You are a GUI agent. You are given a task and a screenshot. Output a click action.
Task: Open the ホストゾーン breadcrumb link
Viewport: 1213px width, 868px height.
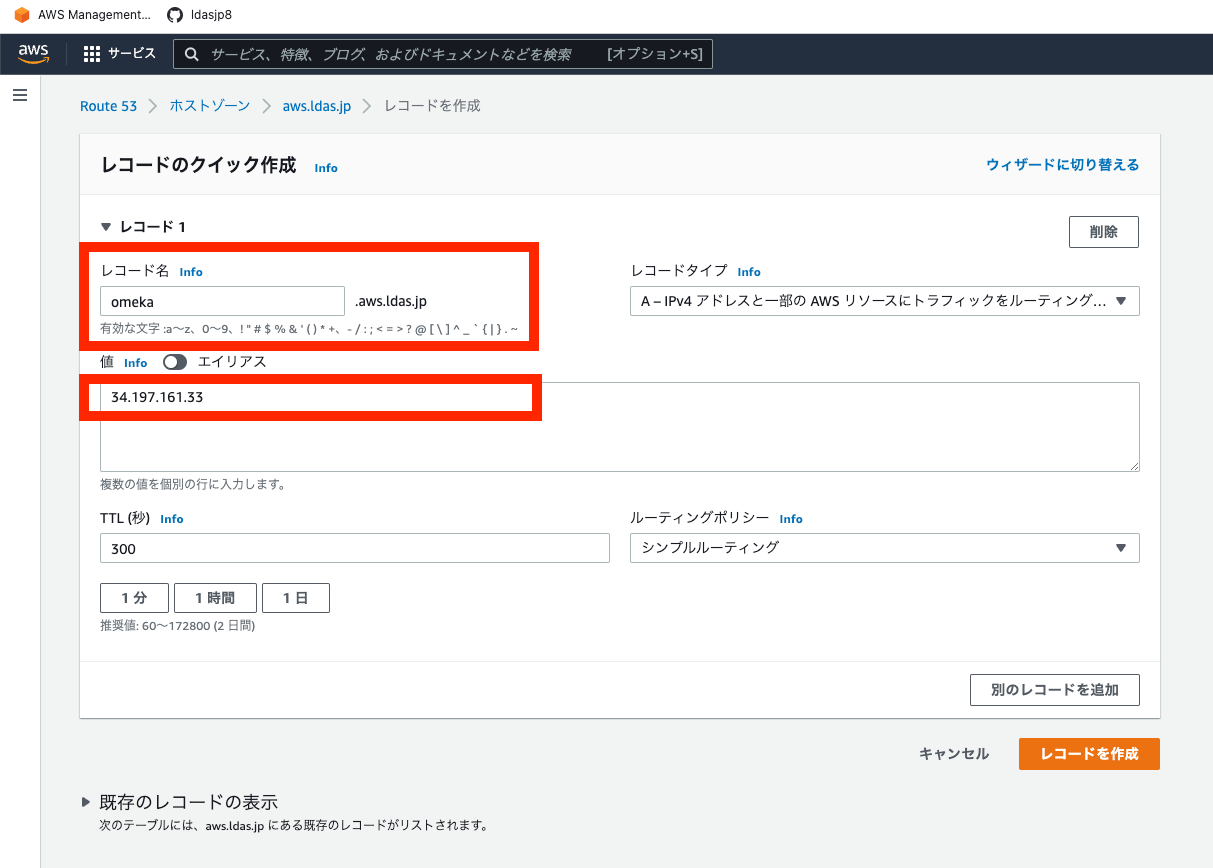[210, 106]
